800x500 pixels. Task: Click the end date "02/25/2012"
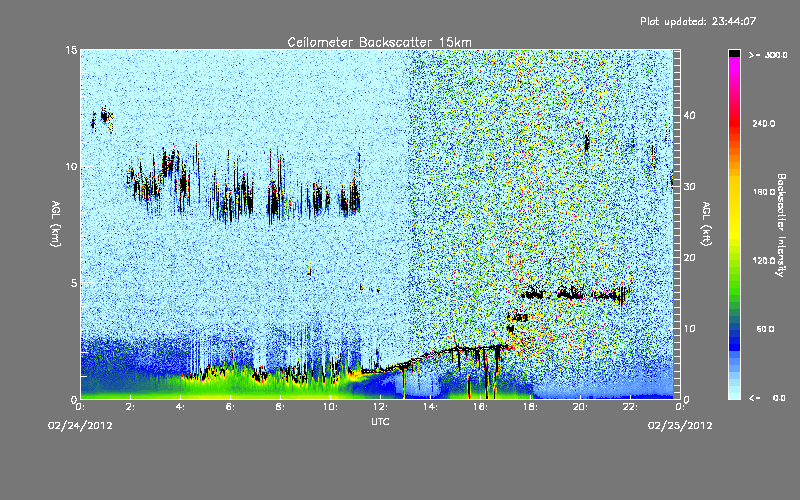pos(680,425)
